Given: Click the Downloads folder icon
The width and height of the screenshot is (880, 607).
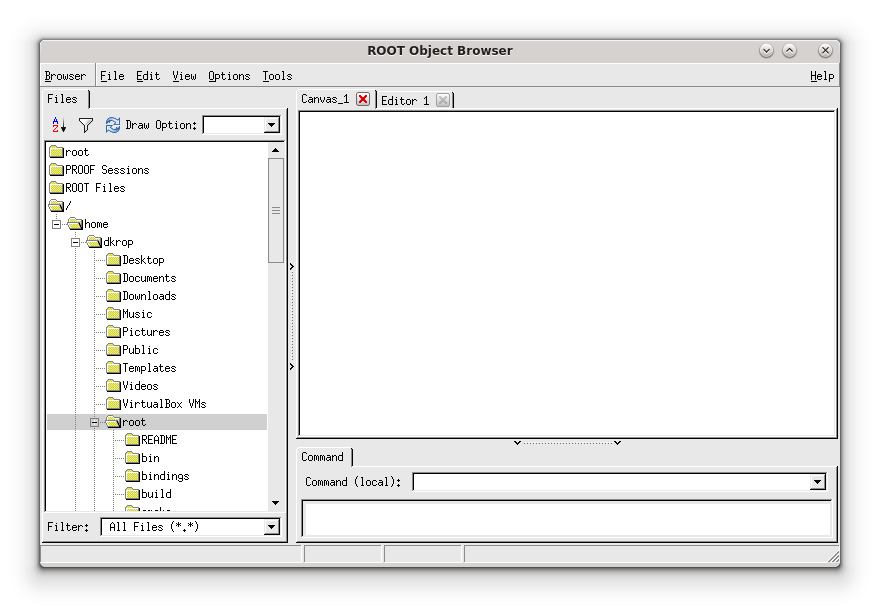Looking at the screenshot, I should [x=114, y=296].
